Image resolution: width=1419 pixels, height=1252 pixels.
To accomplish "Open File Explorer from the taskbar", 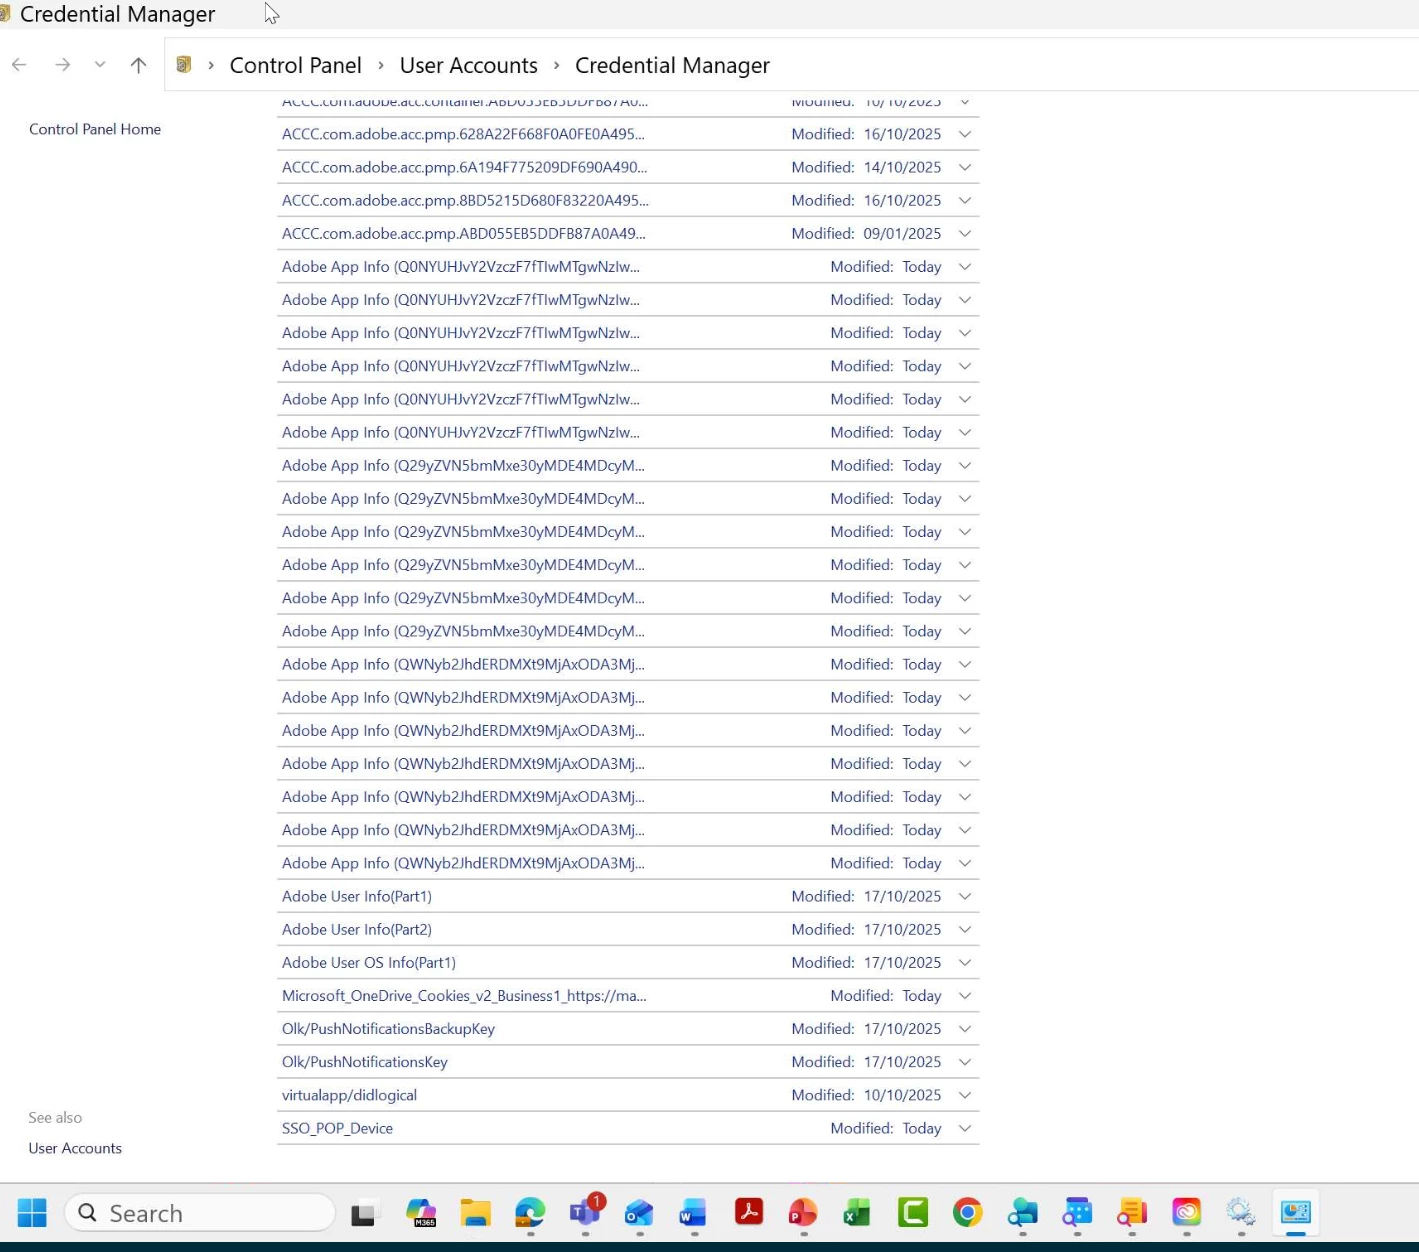I will (x=476, y=1213).
